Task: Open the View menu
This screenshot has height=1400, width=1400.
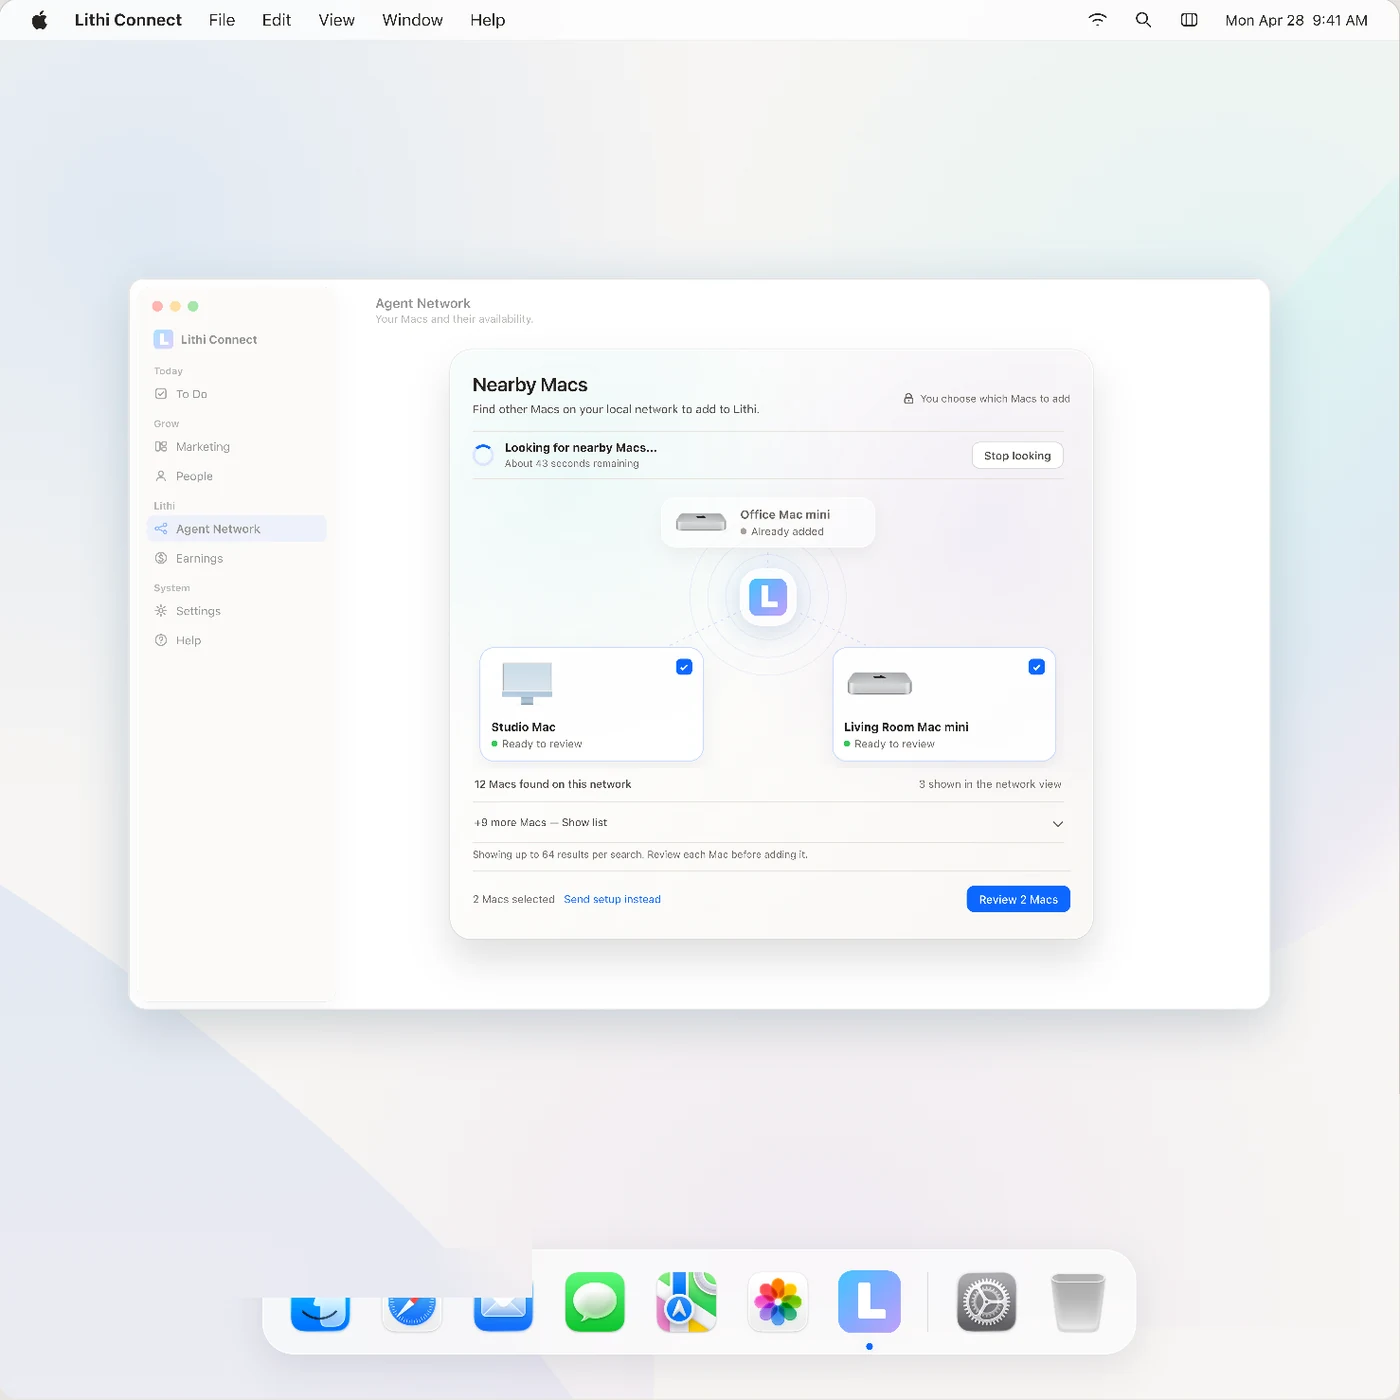Action: coord(336,20)
